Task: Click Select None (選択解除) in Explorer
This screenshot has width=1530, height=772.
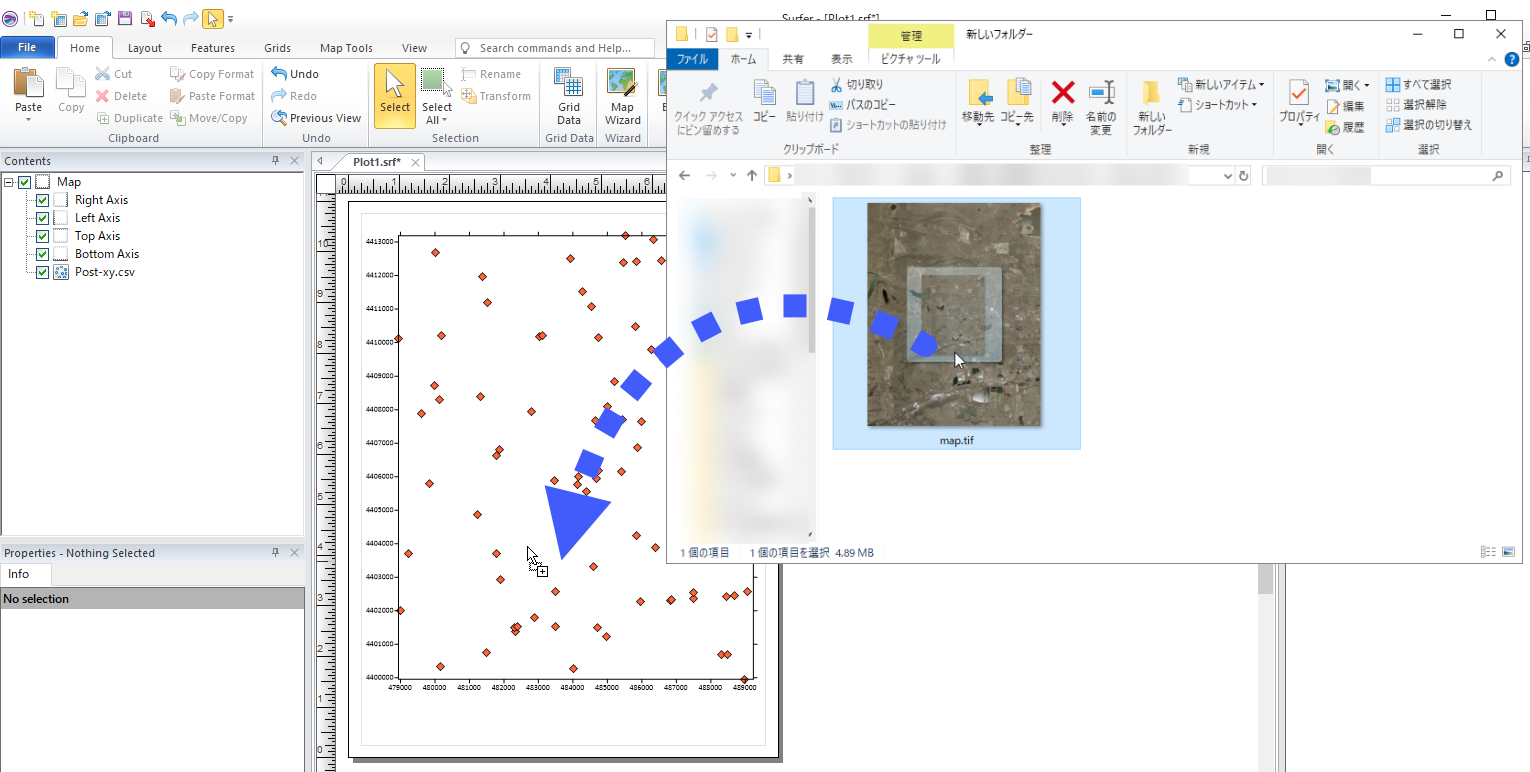Action: pyautogui.click(x=1416, y=104)
